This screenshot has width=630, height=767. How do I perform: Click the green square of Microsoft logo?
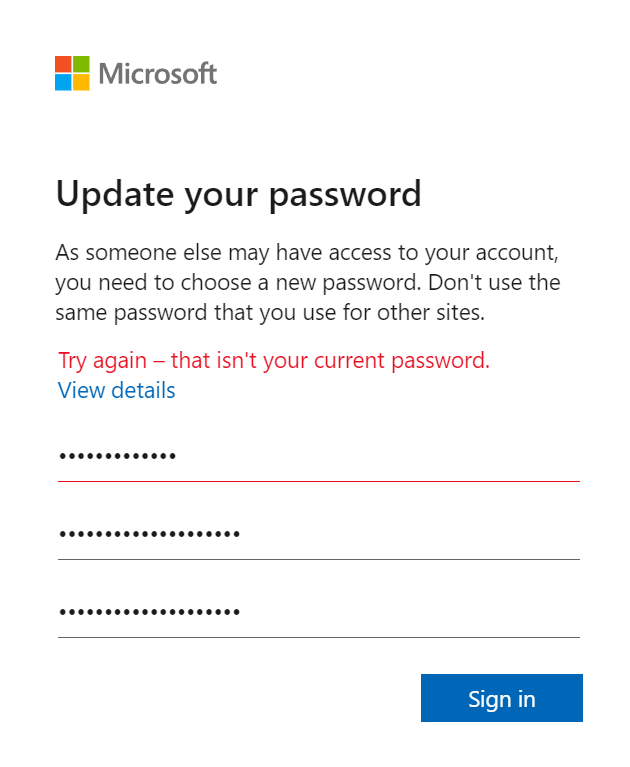81,64
